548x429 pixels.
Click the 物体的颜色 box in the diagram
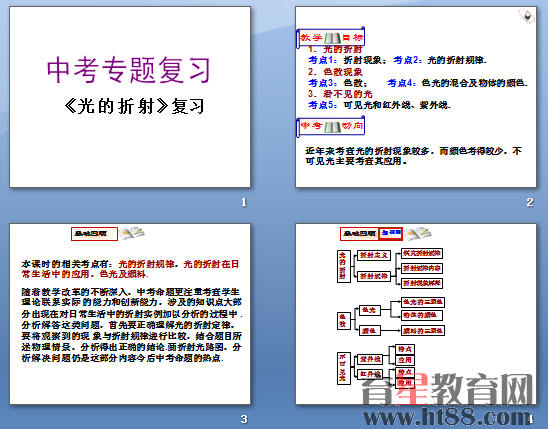[x=422, y=315]
